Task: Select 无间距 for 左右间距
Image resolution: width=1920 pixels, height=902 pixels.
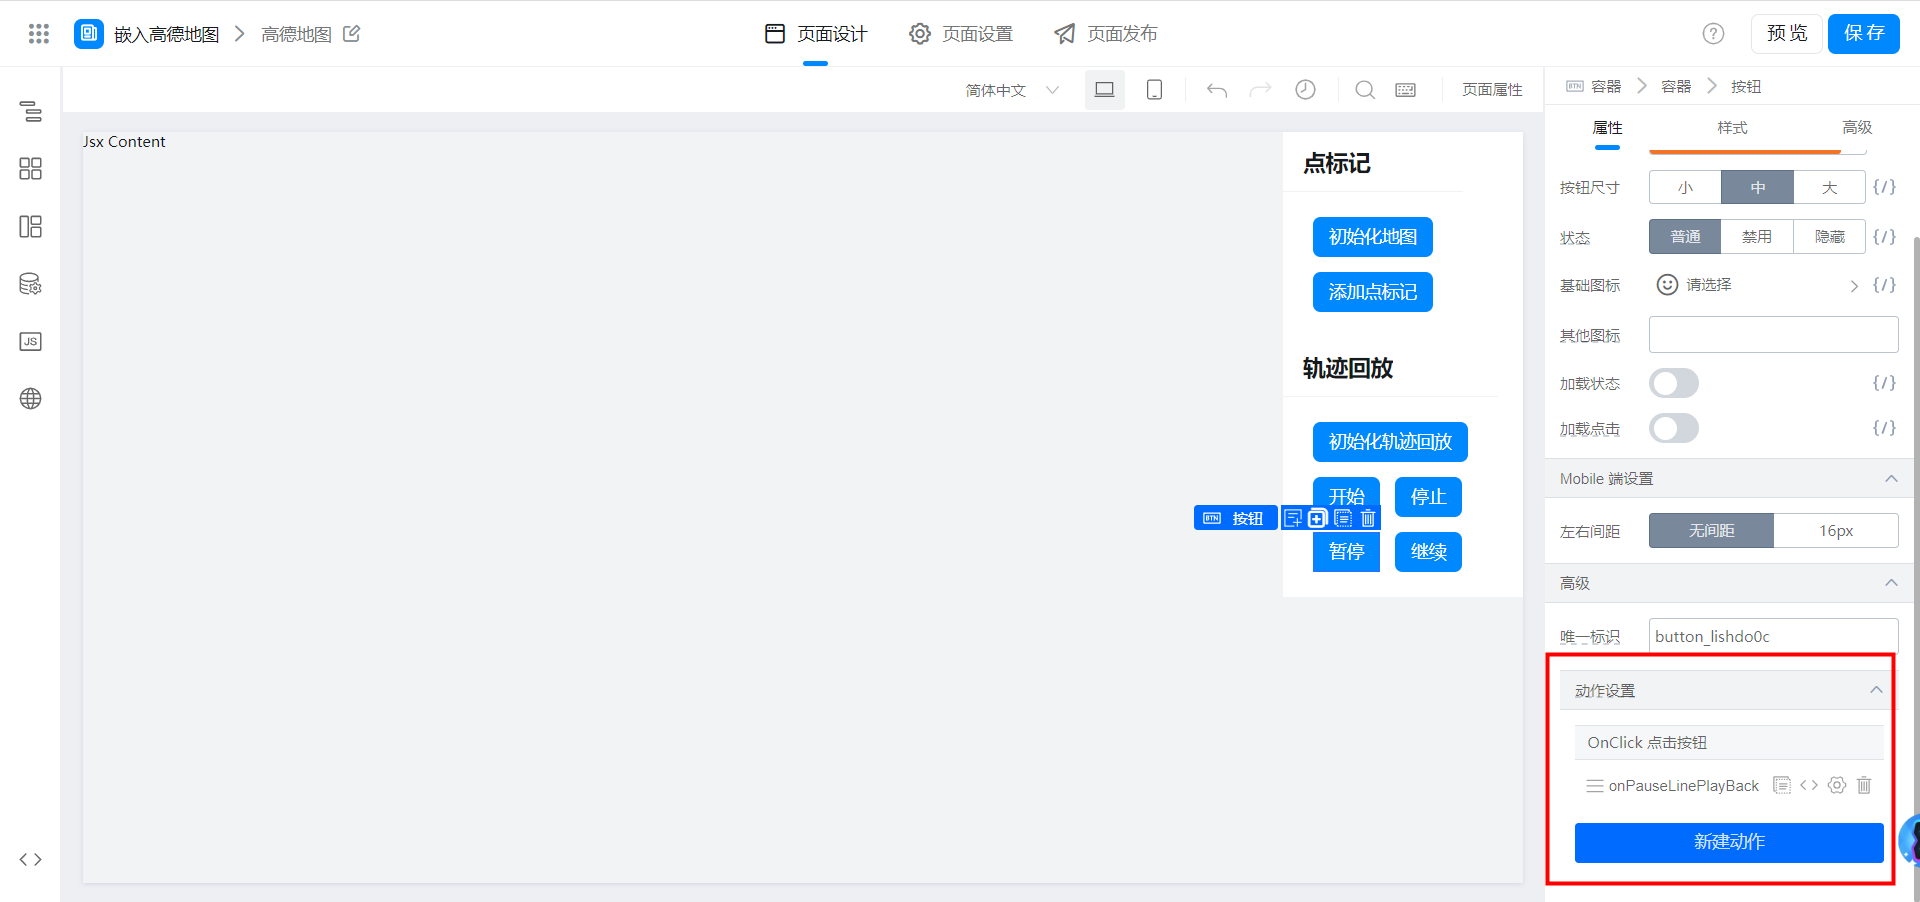Action: tap(1711, 530)
